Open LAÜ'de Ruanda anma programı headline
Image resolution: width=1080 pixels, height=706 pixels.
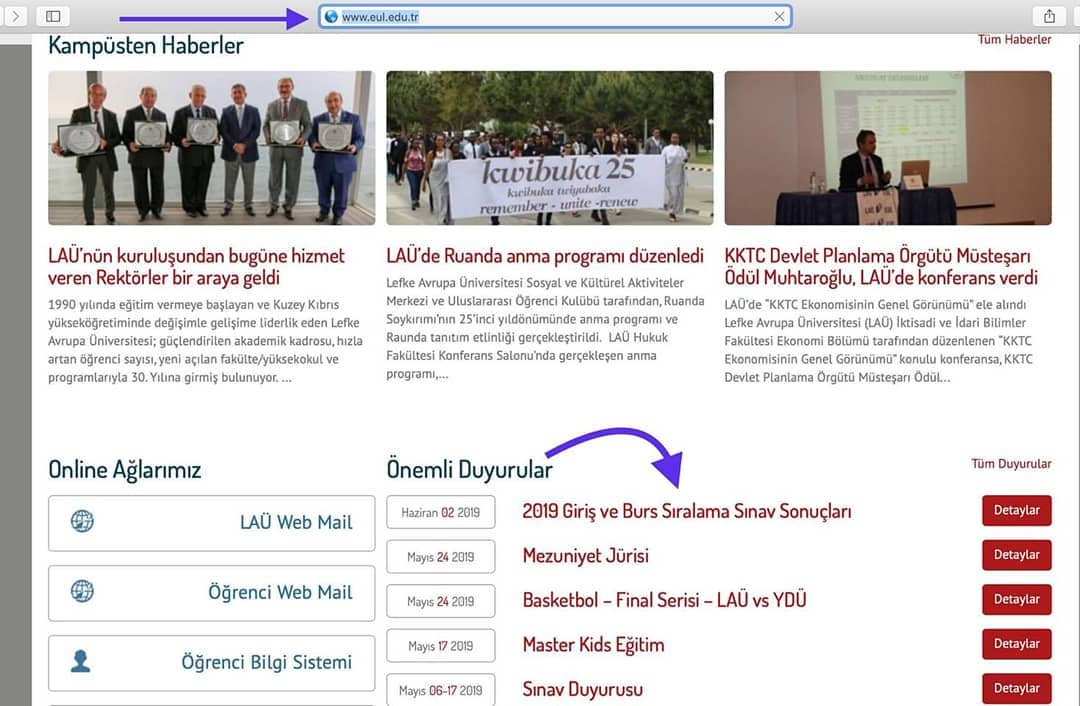(545, 256)
